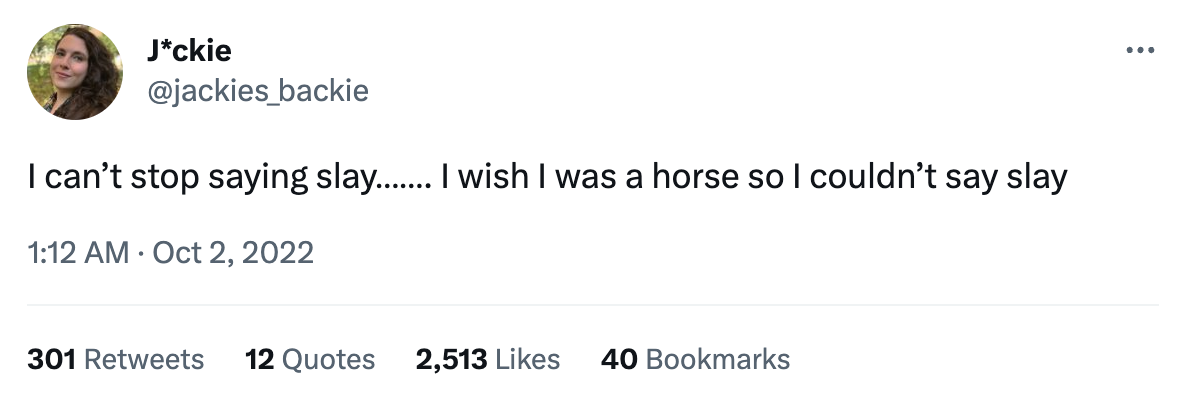Click the word "Retweets" label
The width and height of the screenshot is (1186, 404).
145,359
